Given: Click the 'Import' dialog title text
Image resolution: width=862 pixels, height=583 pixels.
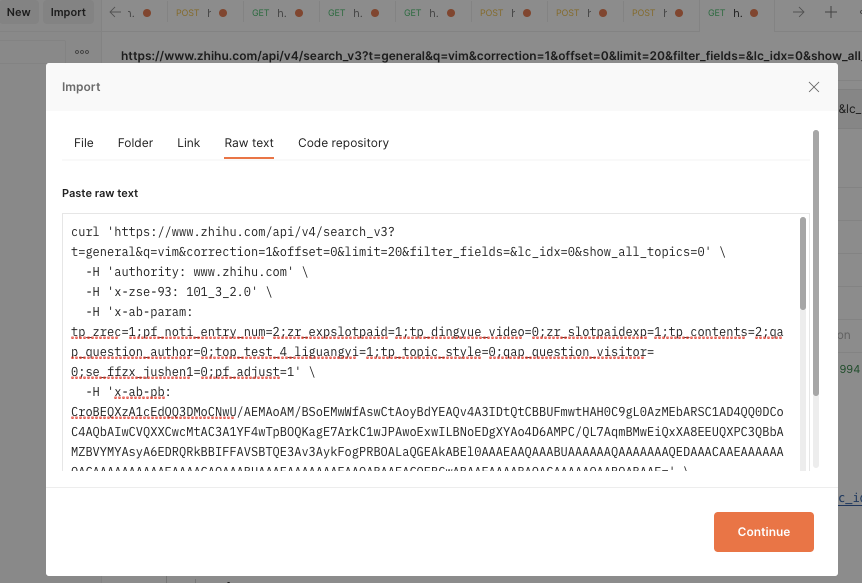Looking at the screenshot, I should coord(81,87).
